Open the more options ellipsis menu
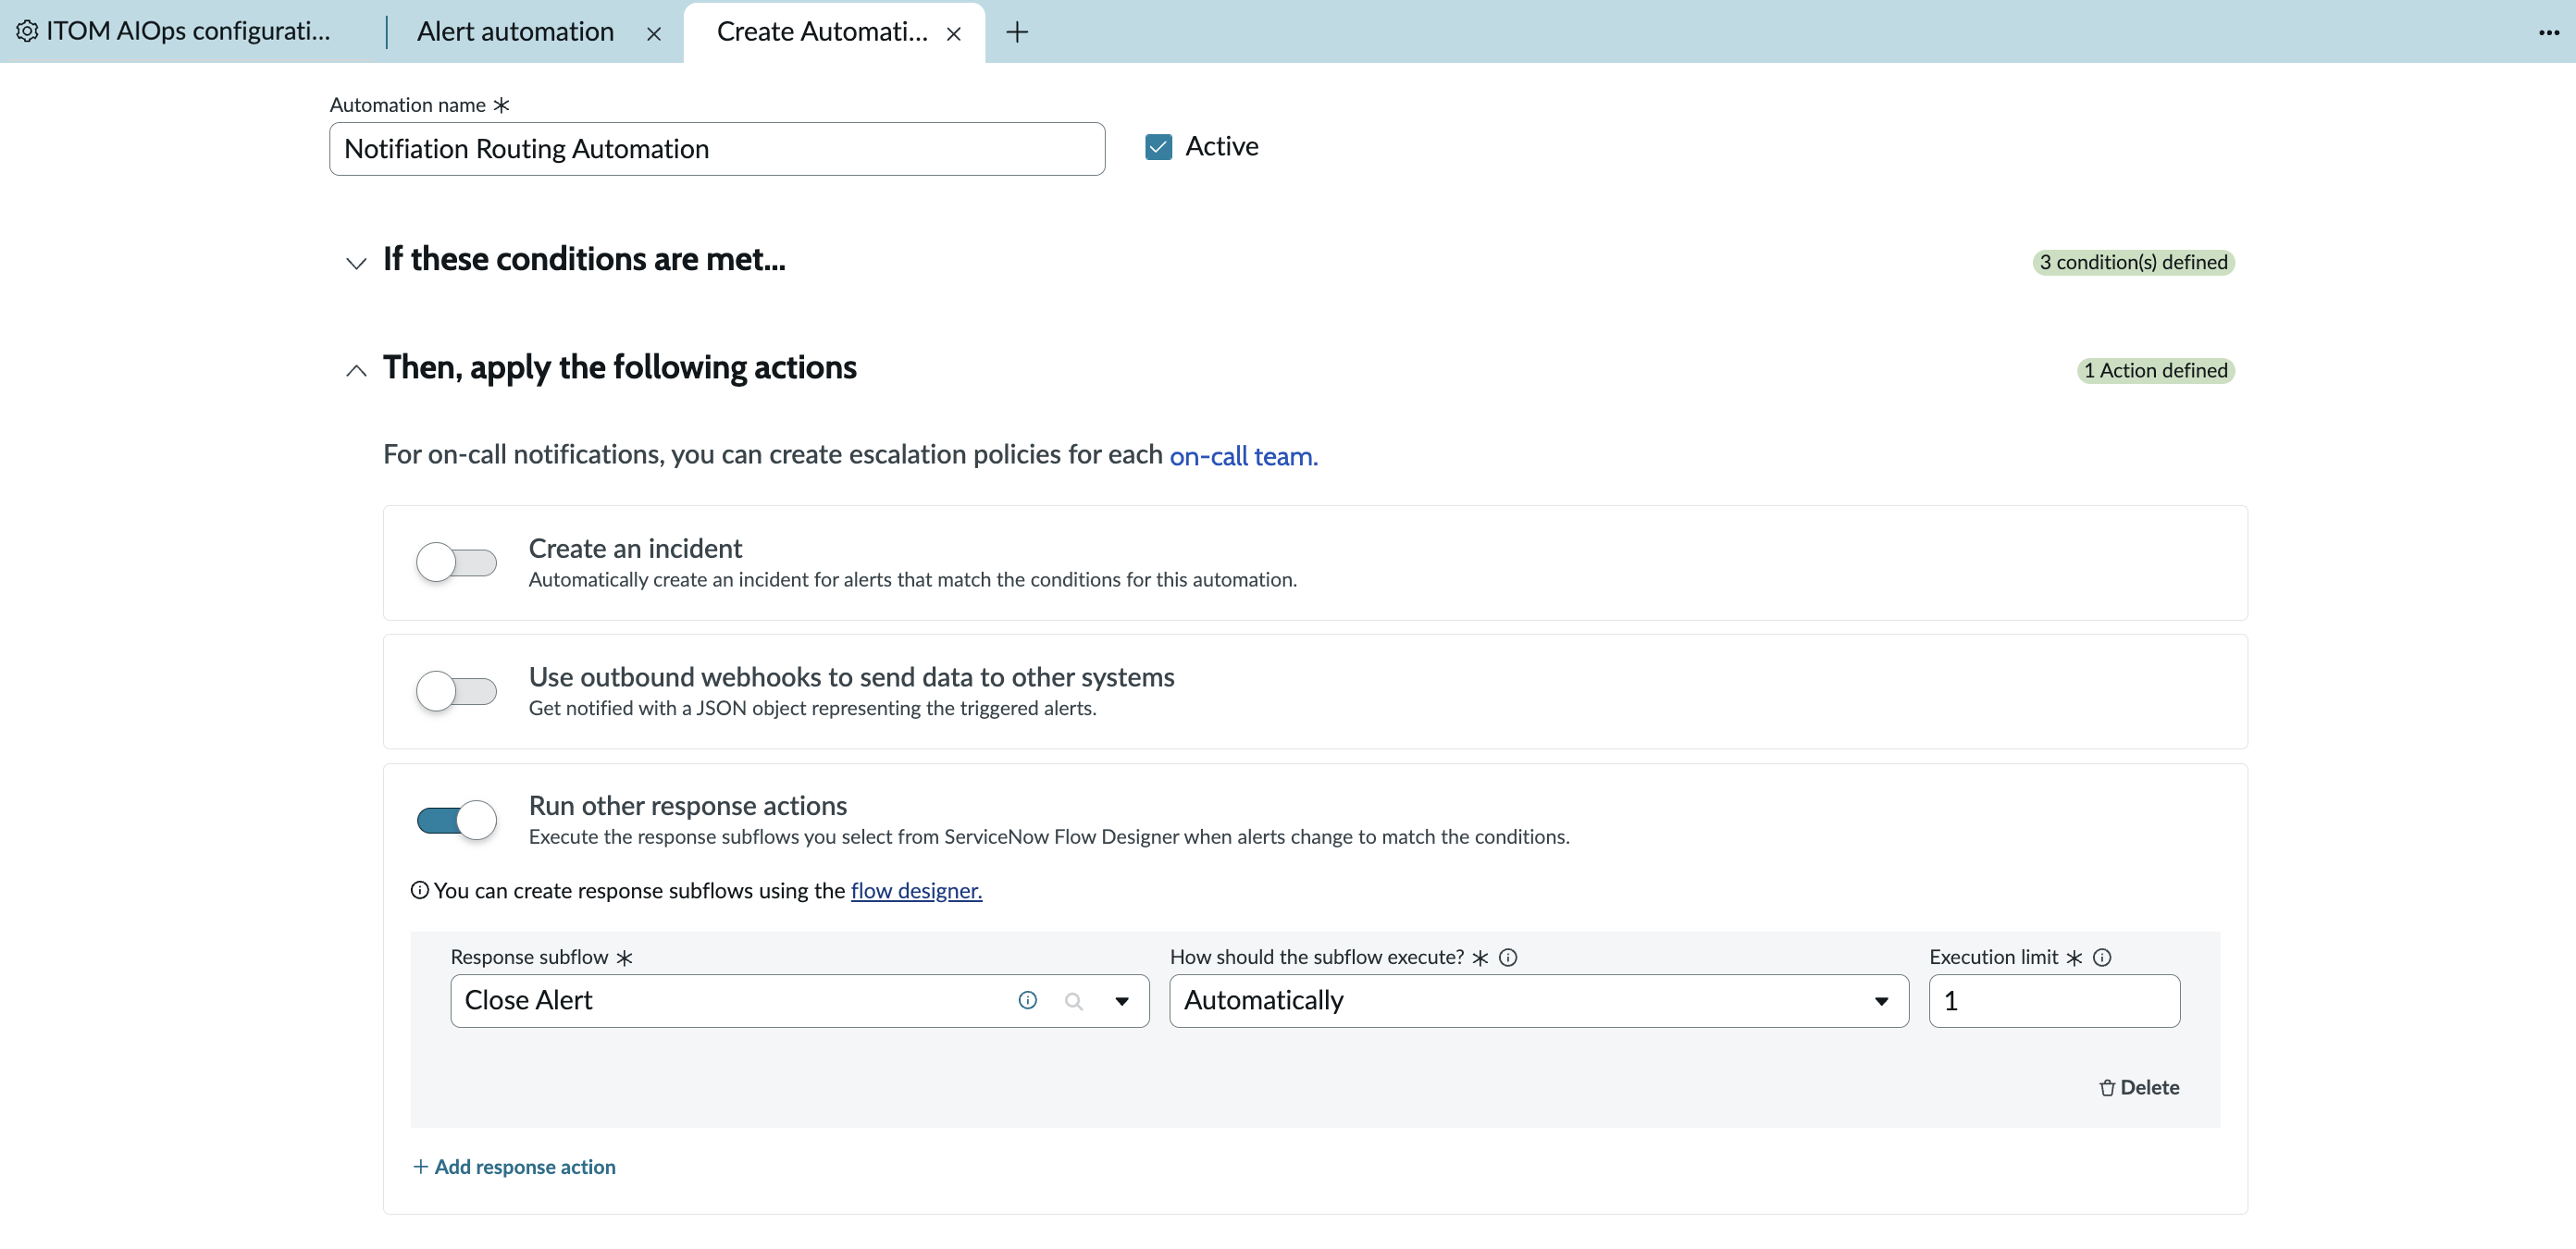The width and height of the screenshot is (2576, 1249). 2549,33
